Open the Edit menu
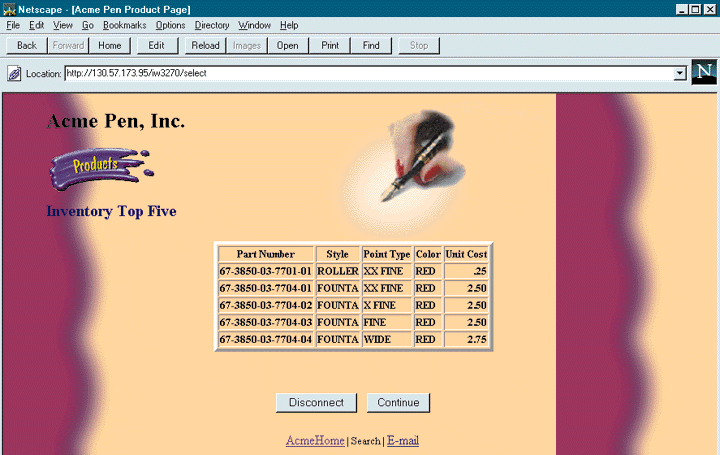 point(36,25)
